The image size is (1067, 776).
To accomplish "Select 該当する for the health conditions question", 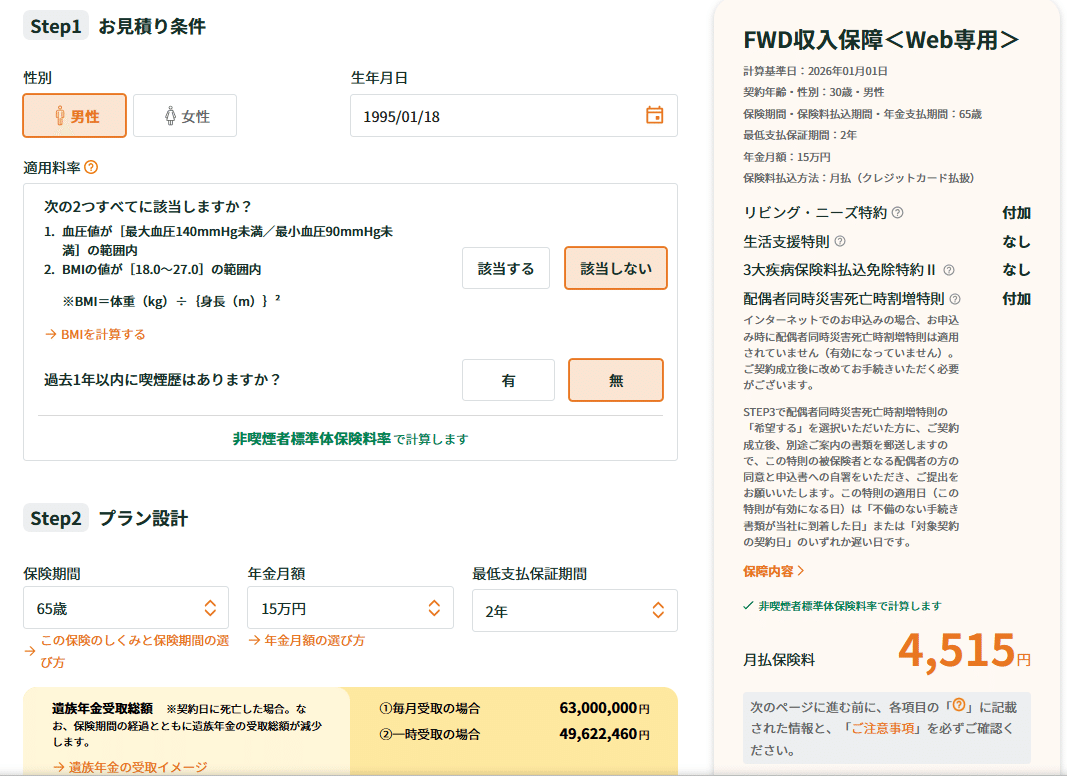I will click(508, 268).
